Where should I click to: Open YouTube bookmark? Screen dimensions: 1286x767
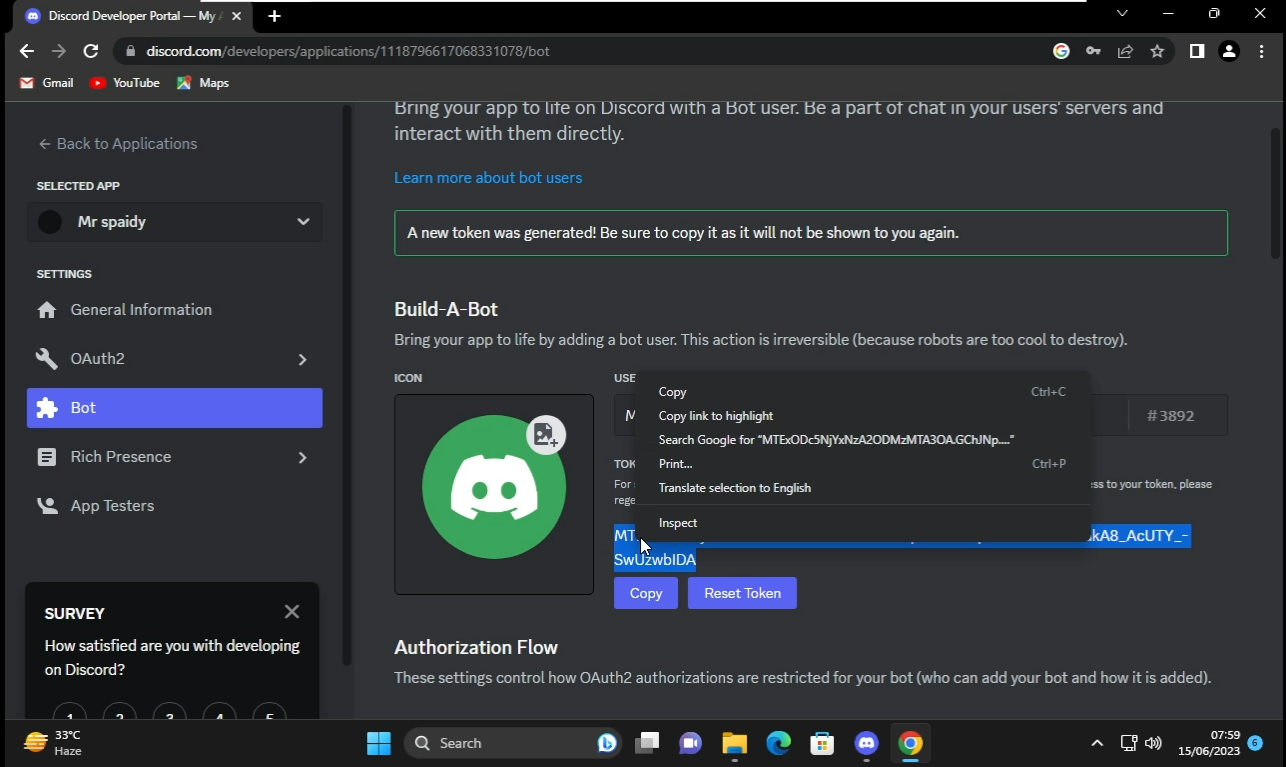(125, 83)
